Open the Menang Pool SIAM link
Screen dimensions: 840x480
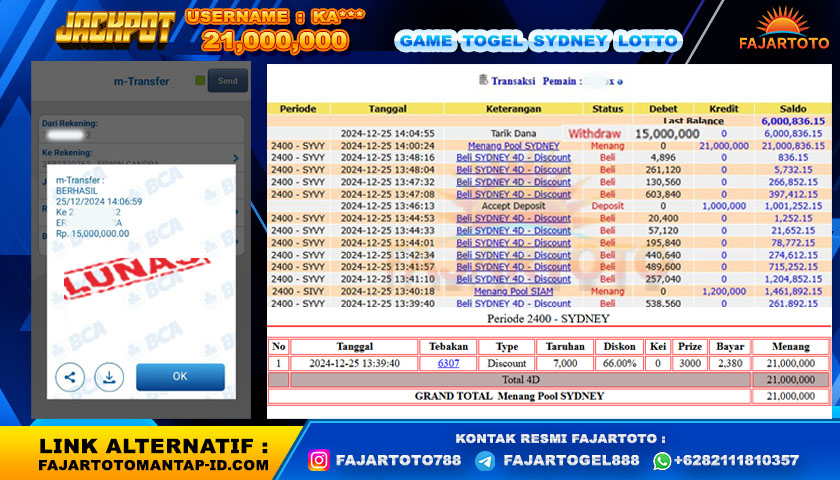(x=513, y=291)
